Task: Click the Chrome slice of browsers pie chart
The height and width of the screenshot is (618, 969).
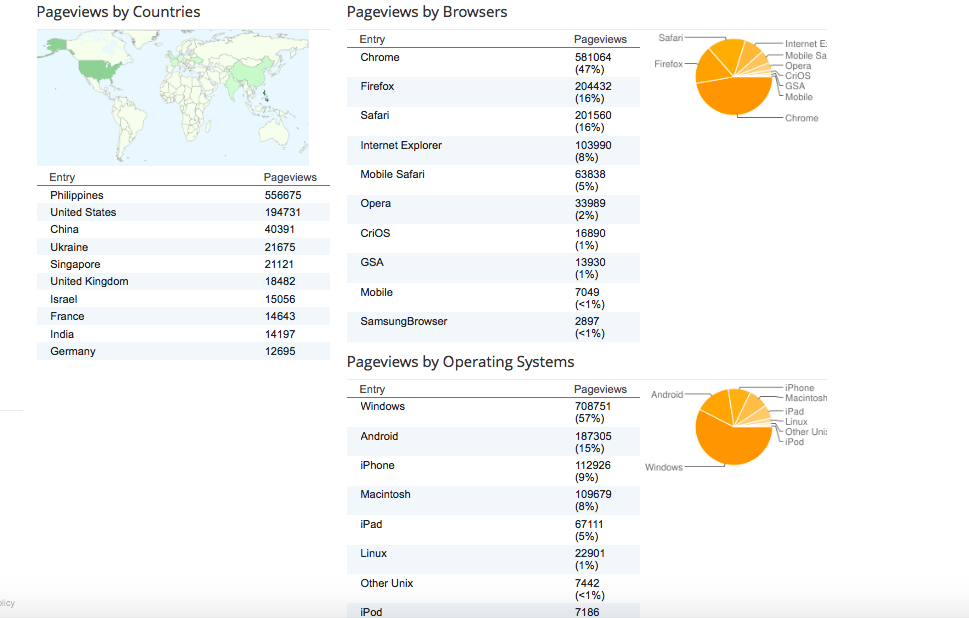Action: tap(734, 96)
